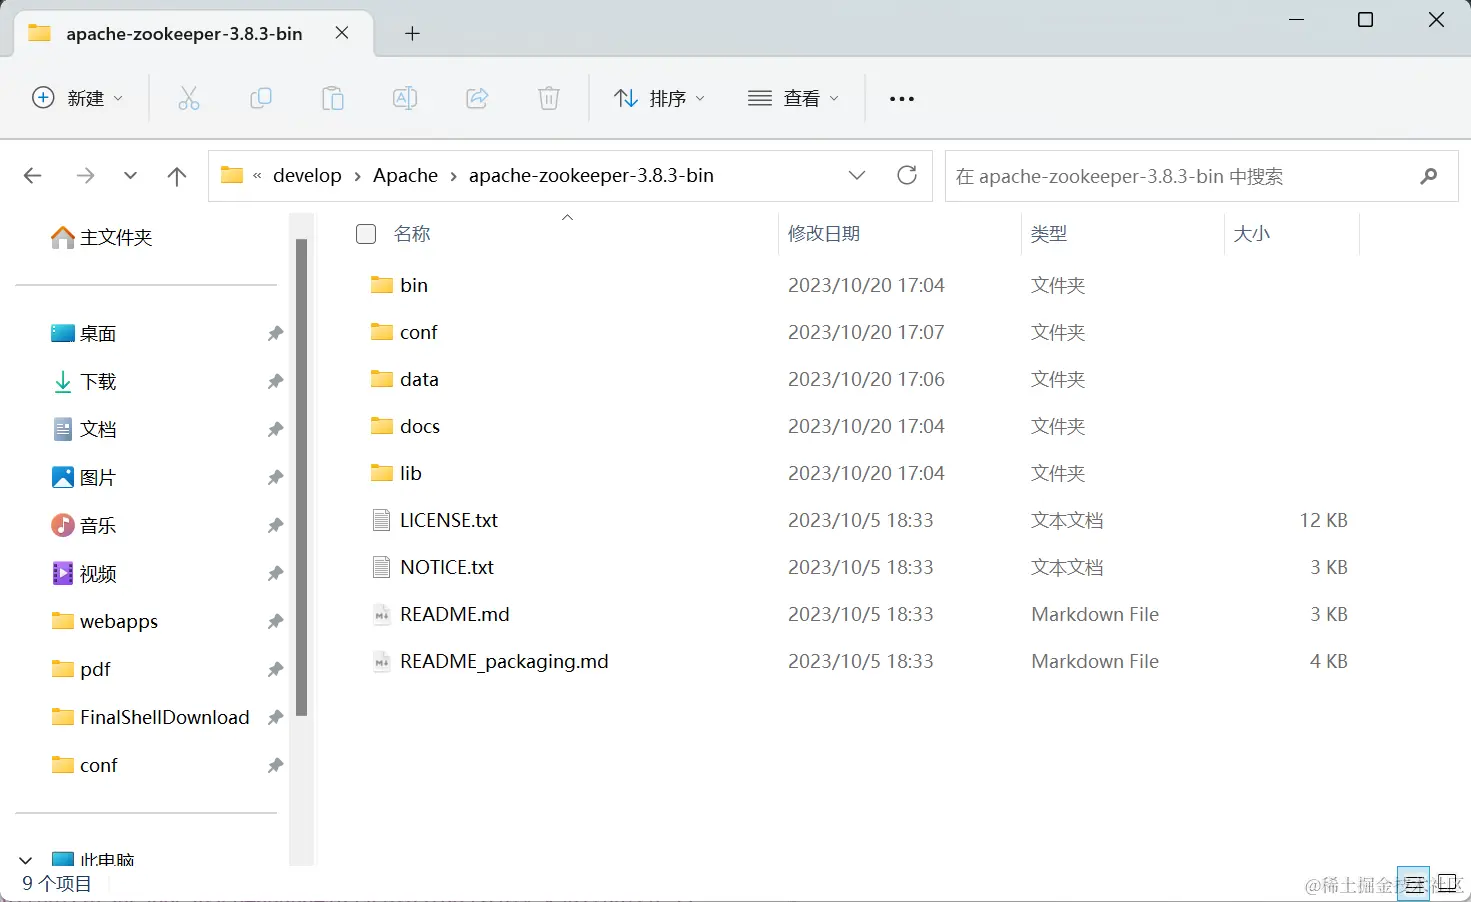1471x902 pixels.
Task: Go back with the left arrow
Action: pos(33,176)
